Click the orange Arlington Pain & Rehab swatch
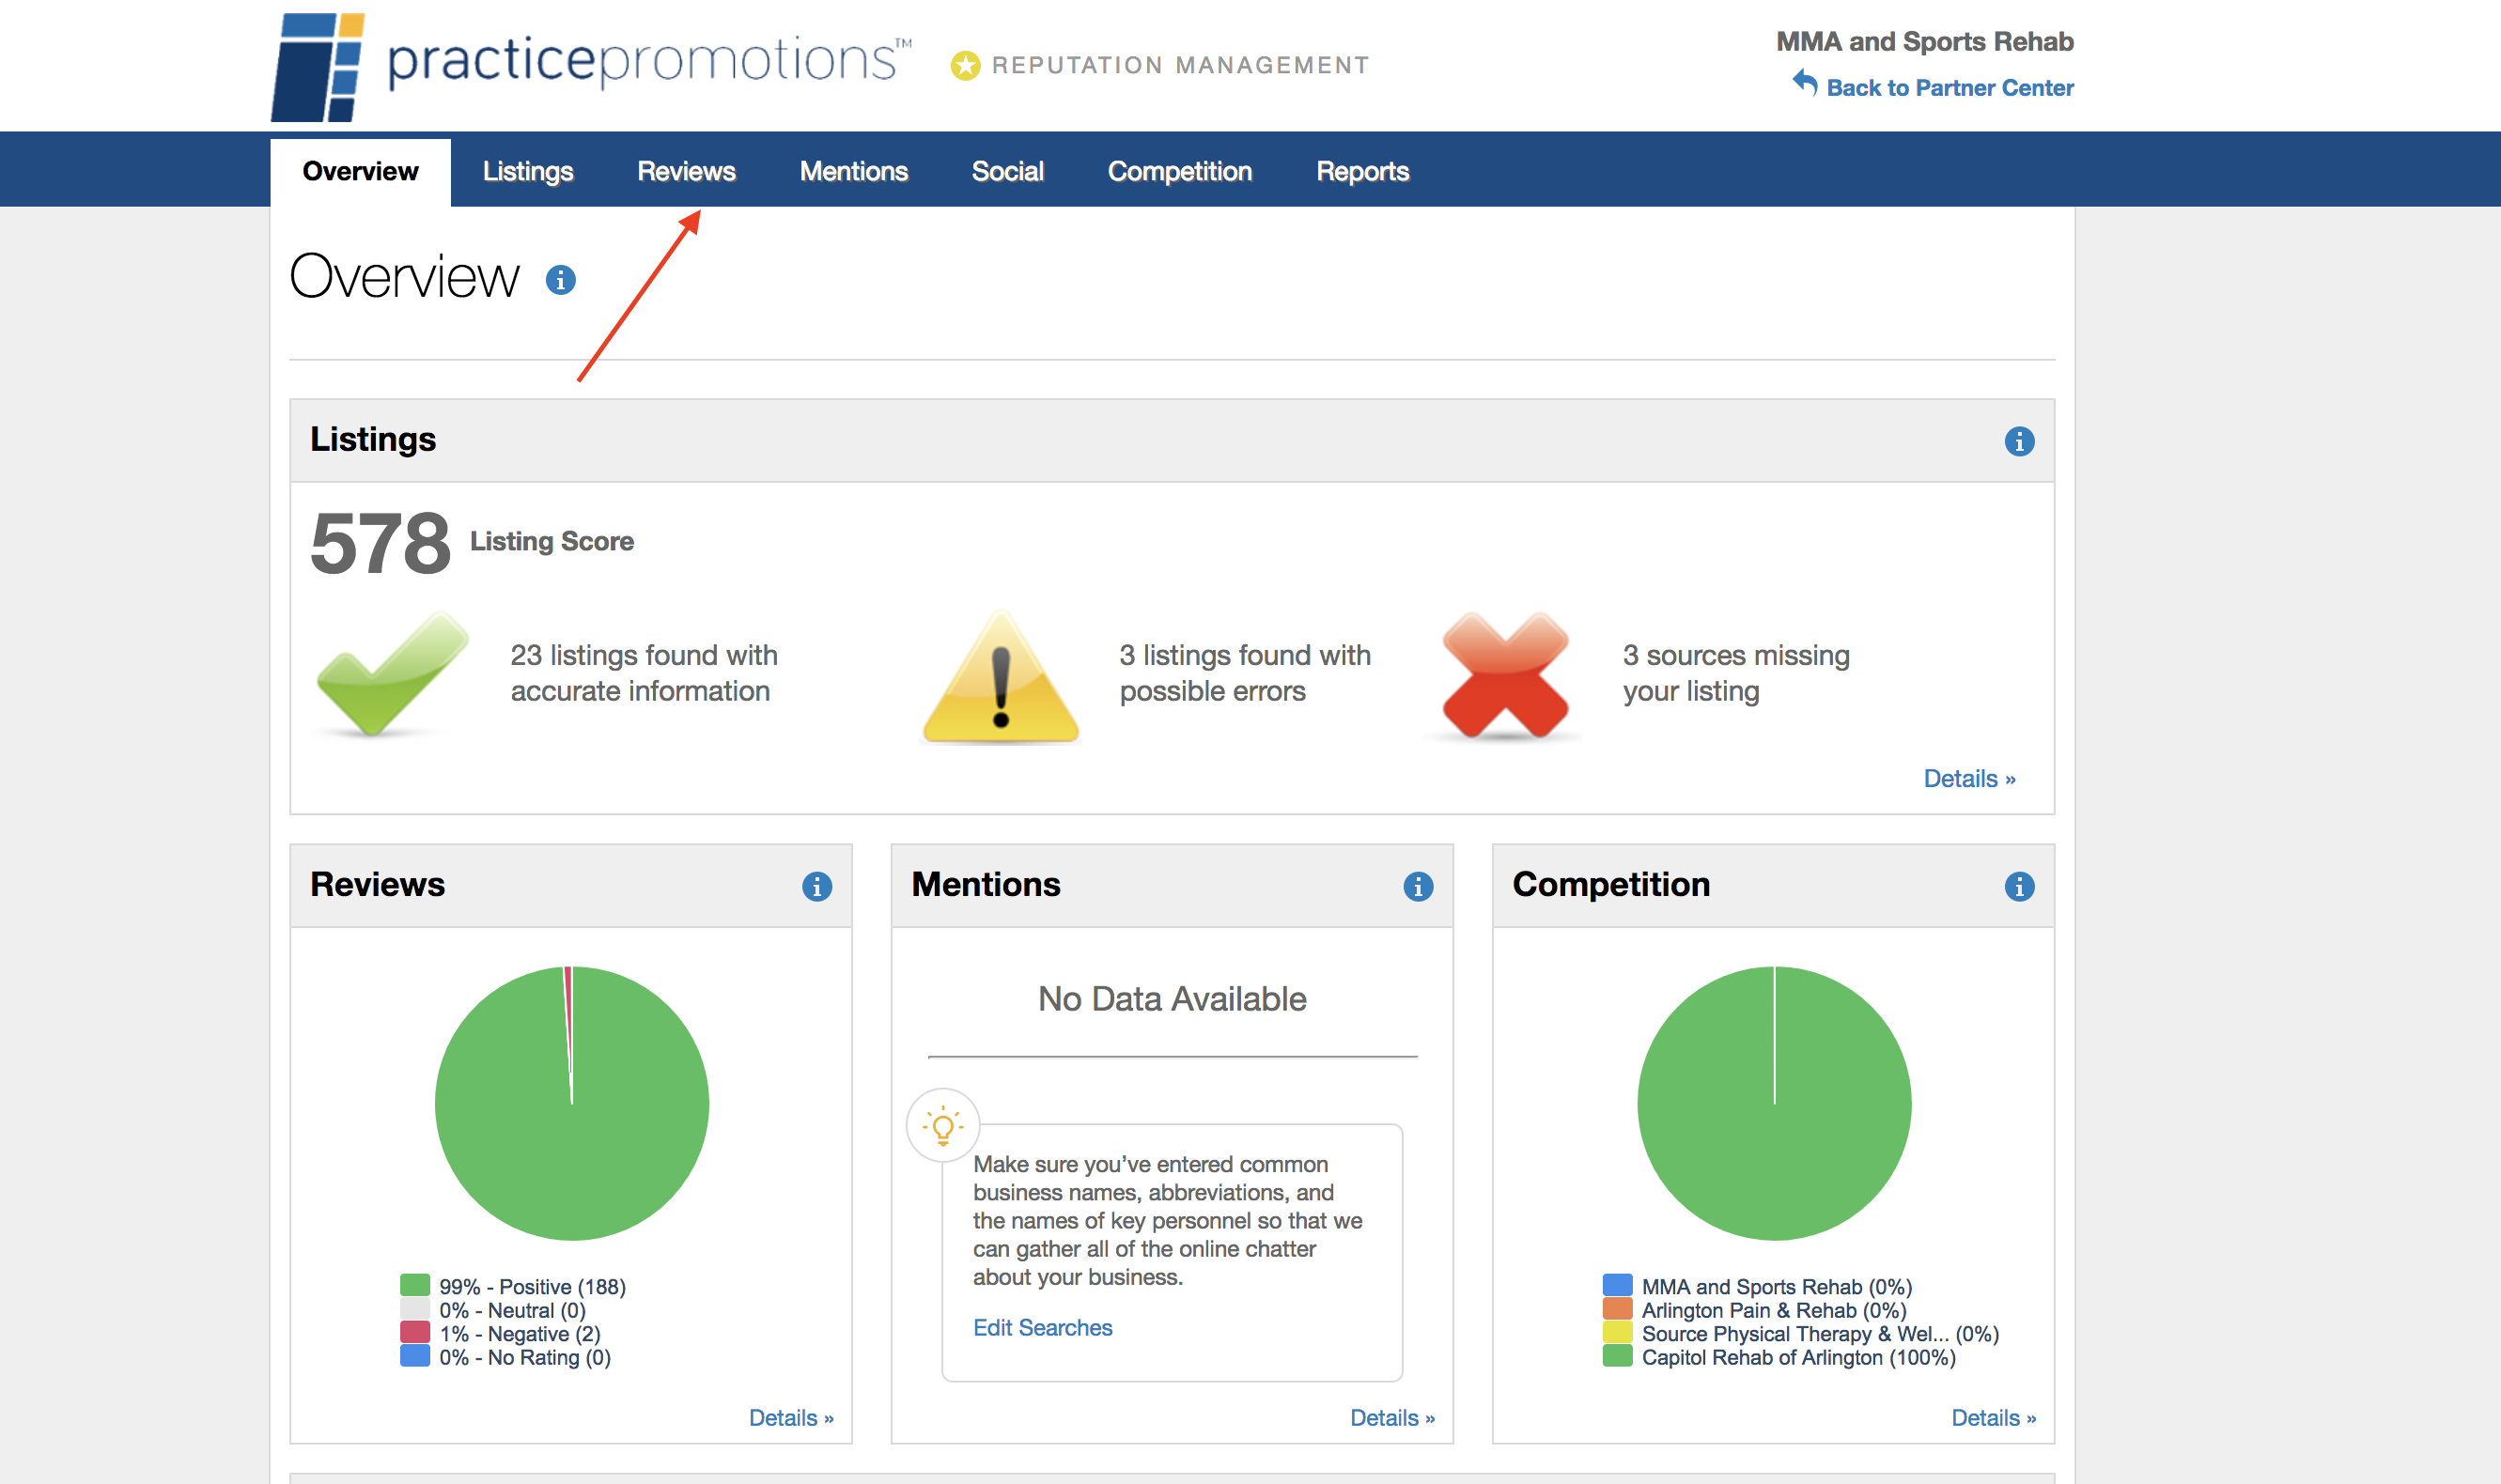 click(x=1617, y=1309)
